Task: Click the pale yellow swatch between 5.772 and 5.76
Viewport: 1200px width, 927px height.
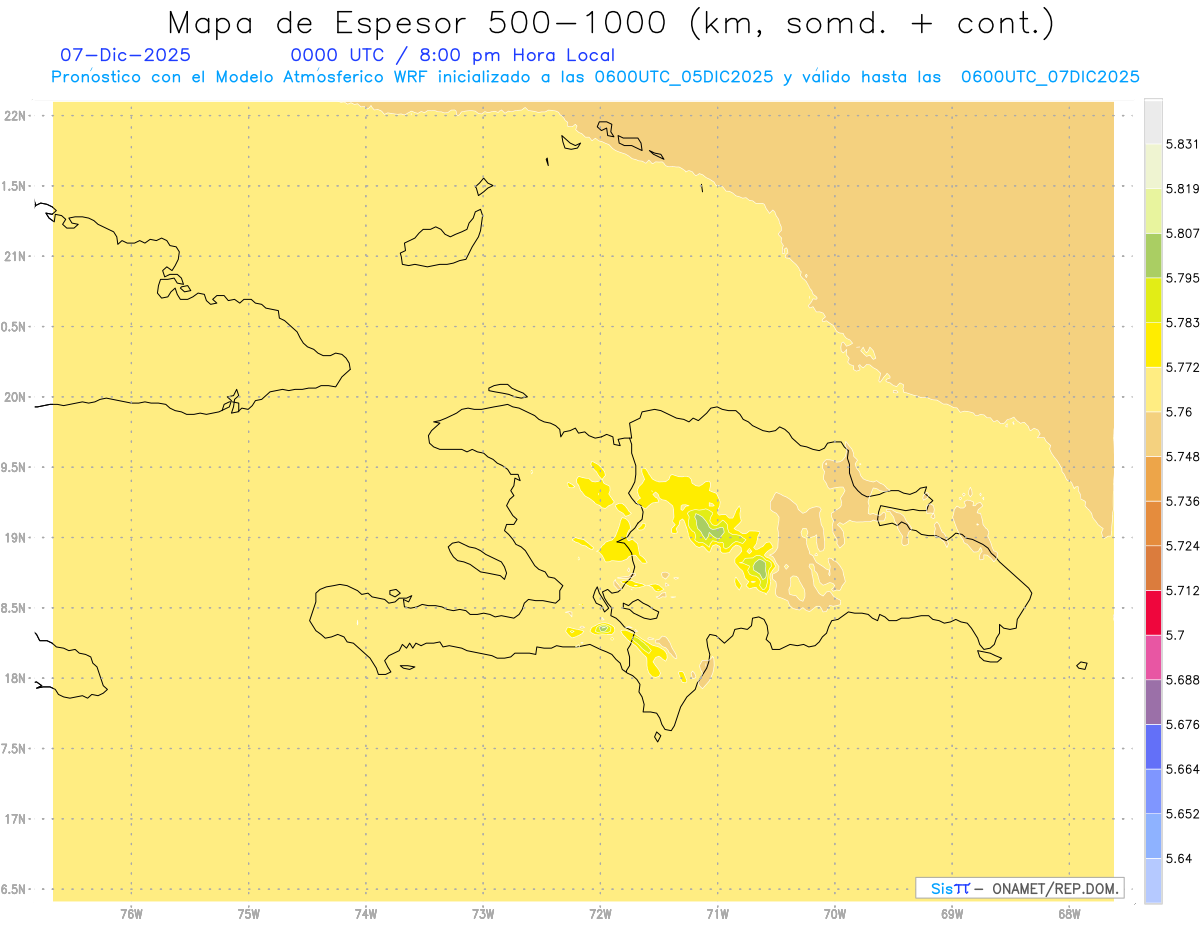Action: pyautogui.click(x=1153, y=389)
